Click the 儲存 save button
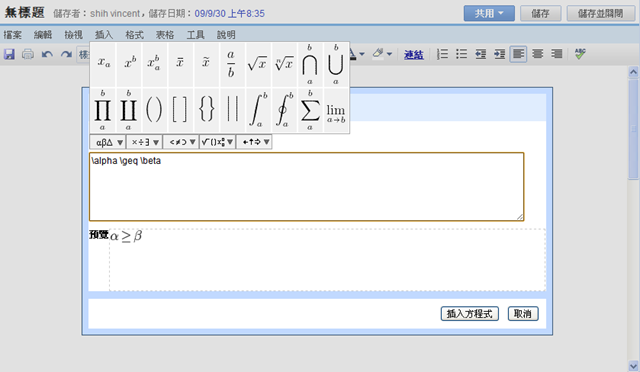 pos(540,13)
